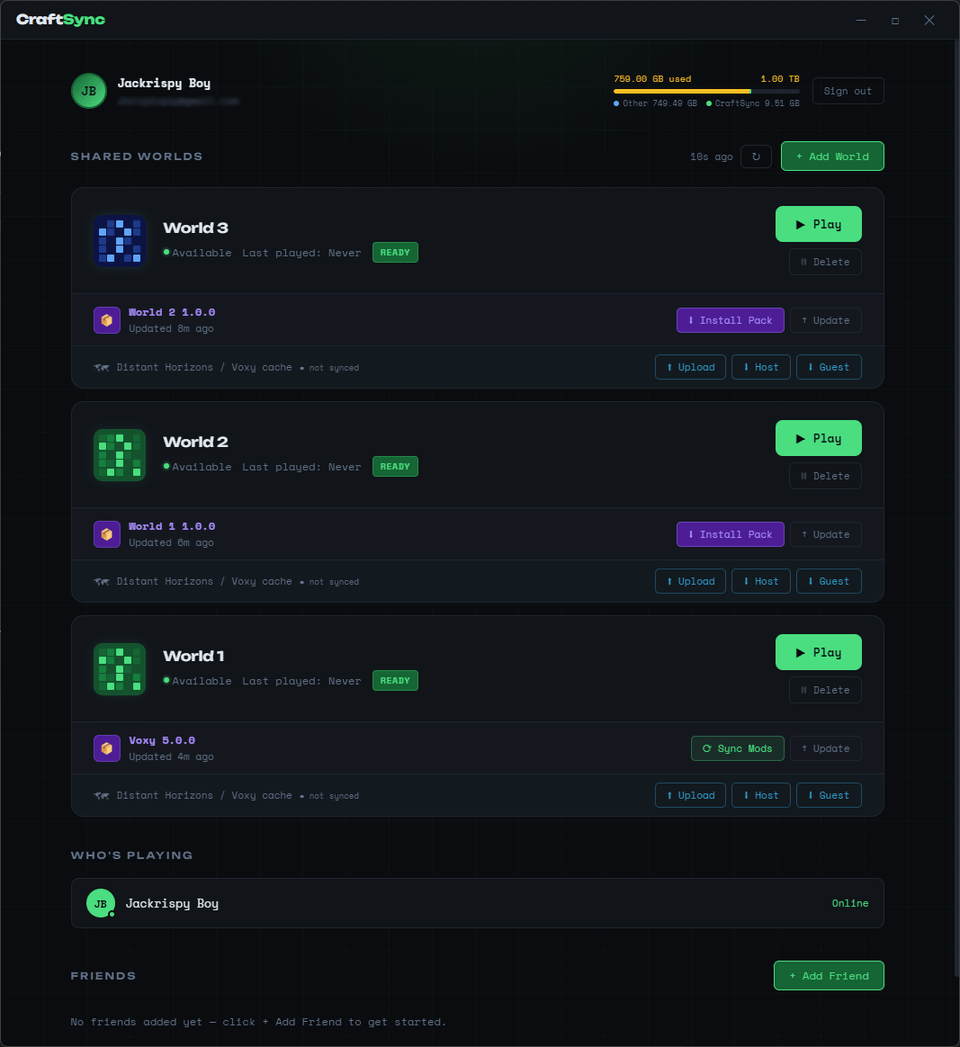960x1047 pixels.
Task: Click the World 1 green pixel icon
Action: 119,669
